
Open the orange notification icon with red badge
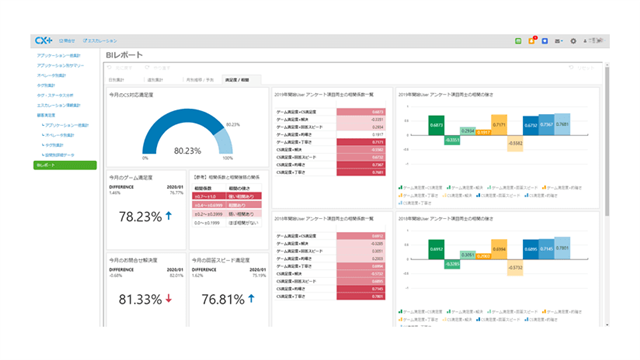(532, 40)
